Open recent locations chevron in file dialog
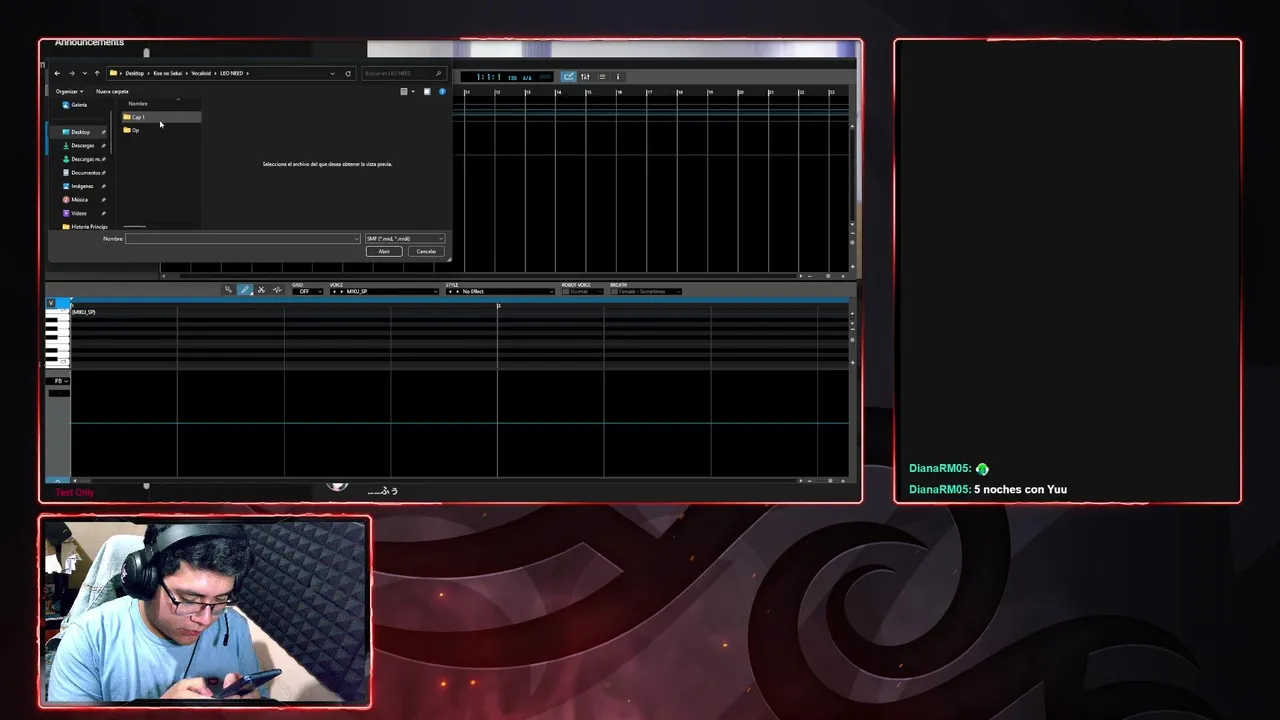The image size is (1280, 720). [83, 73]
